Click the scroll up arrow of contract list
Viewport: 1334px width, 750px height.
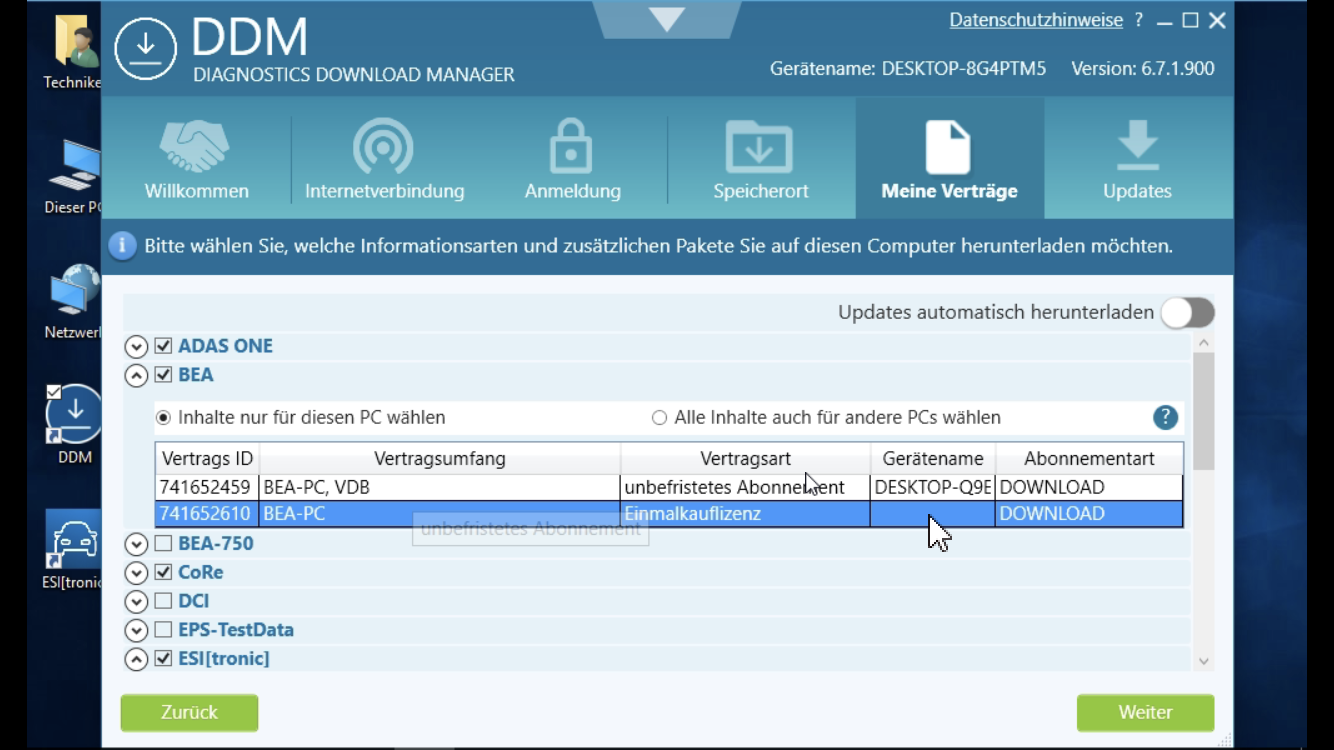click(1203, 343)
